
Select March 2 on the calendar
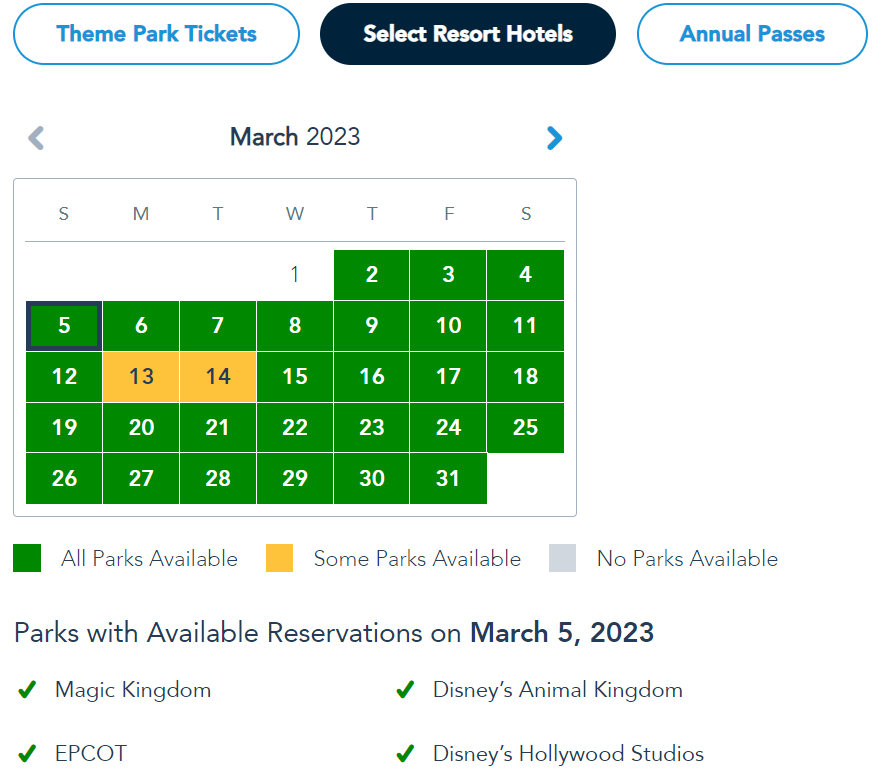click(372, 275)
